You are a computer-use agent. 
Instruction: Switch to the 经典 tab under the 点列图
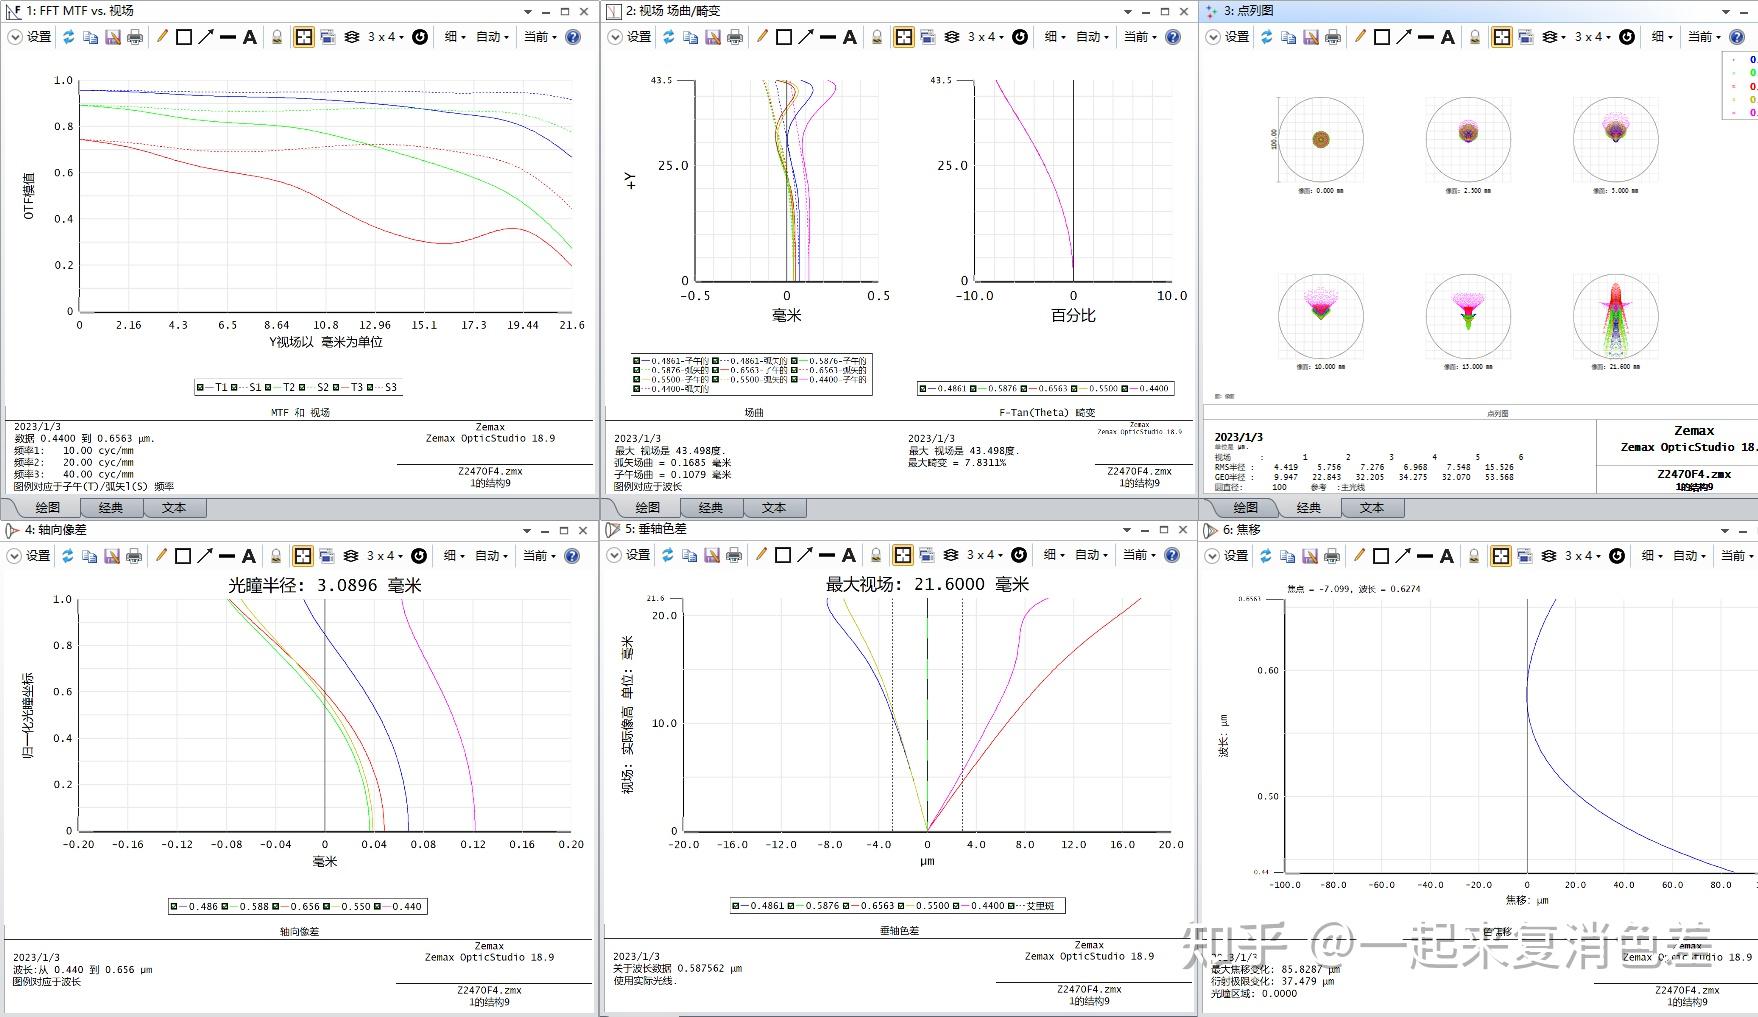coord(1308,508)
